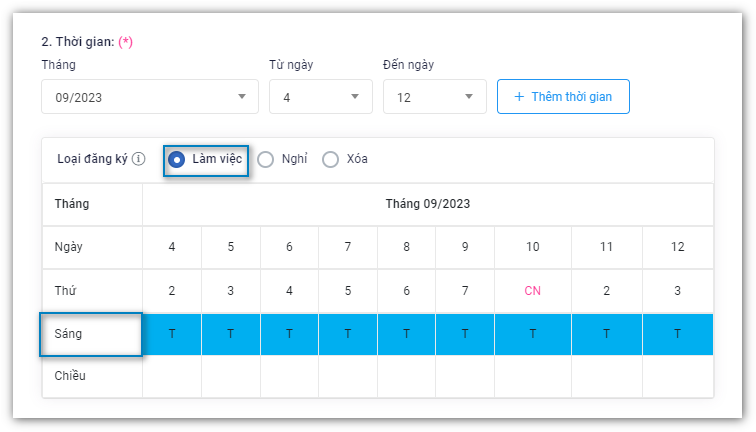The width and height of the screenshot is (756, 432).
Task: Click the Sáng cell for day 4
Action: tap(172, 334)
